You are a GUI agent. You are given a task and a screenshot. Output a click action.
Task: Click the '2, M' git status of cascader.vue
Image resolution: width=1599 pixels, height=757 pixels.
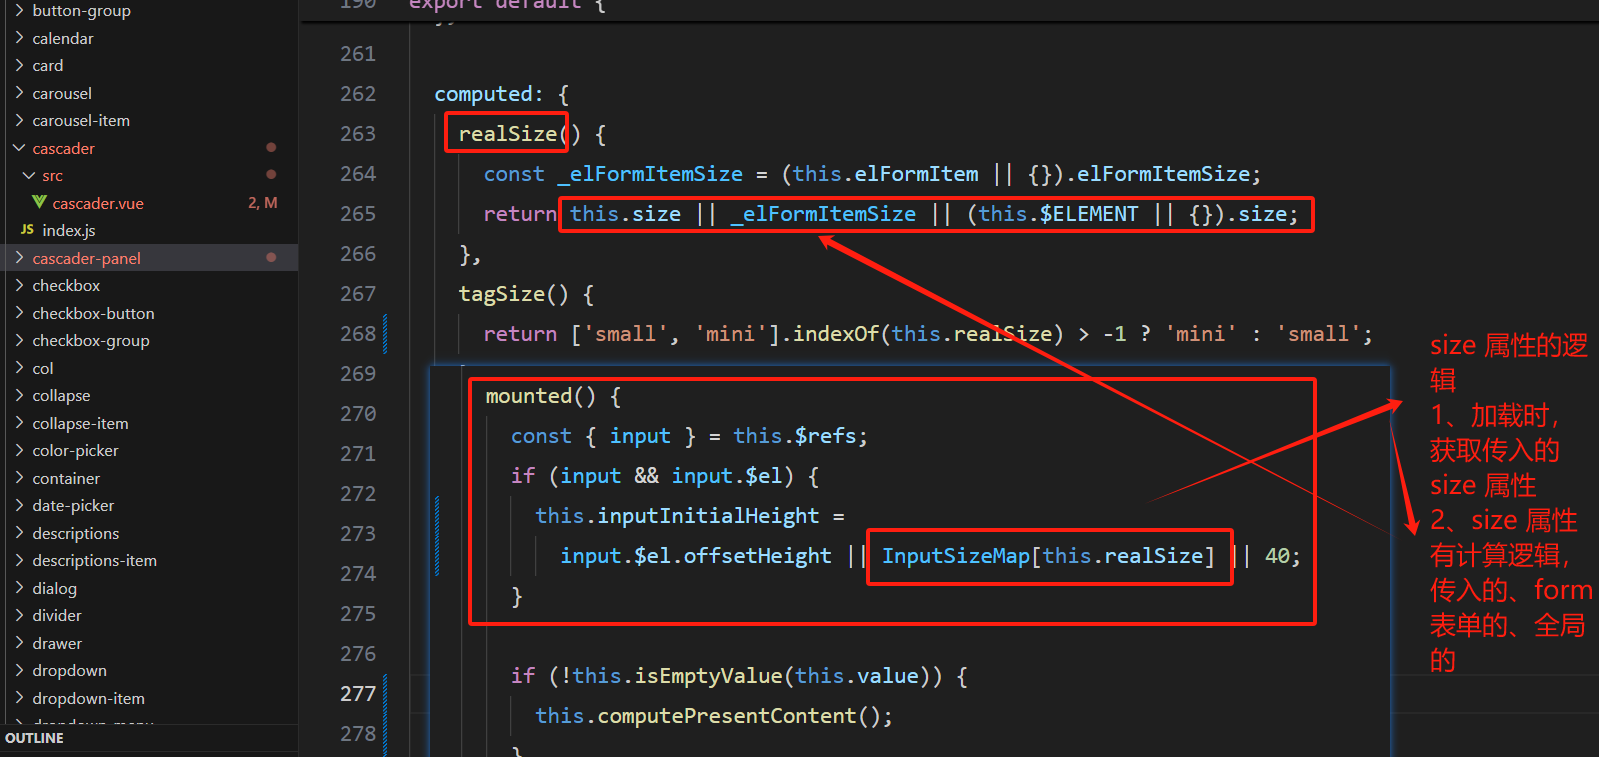pyautogui.click(x=262, y=202)
